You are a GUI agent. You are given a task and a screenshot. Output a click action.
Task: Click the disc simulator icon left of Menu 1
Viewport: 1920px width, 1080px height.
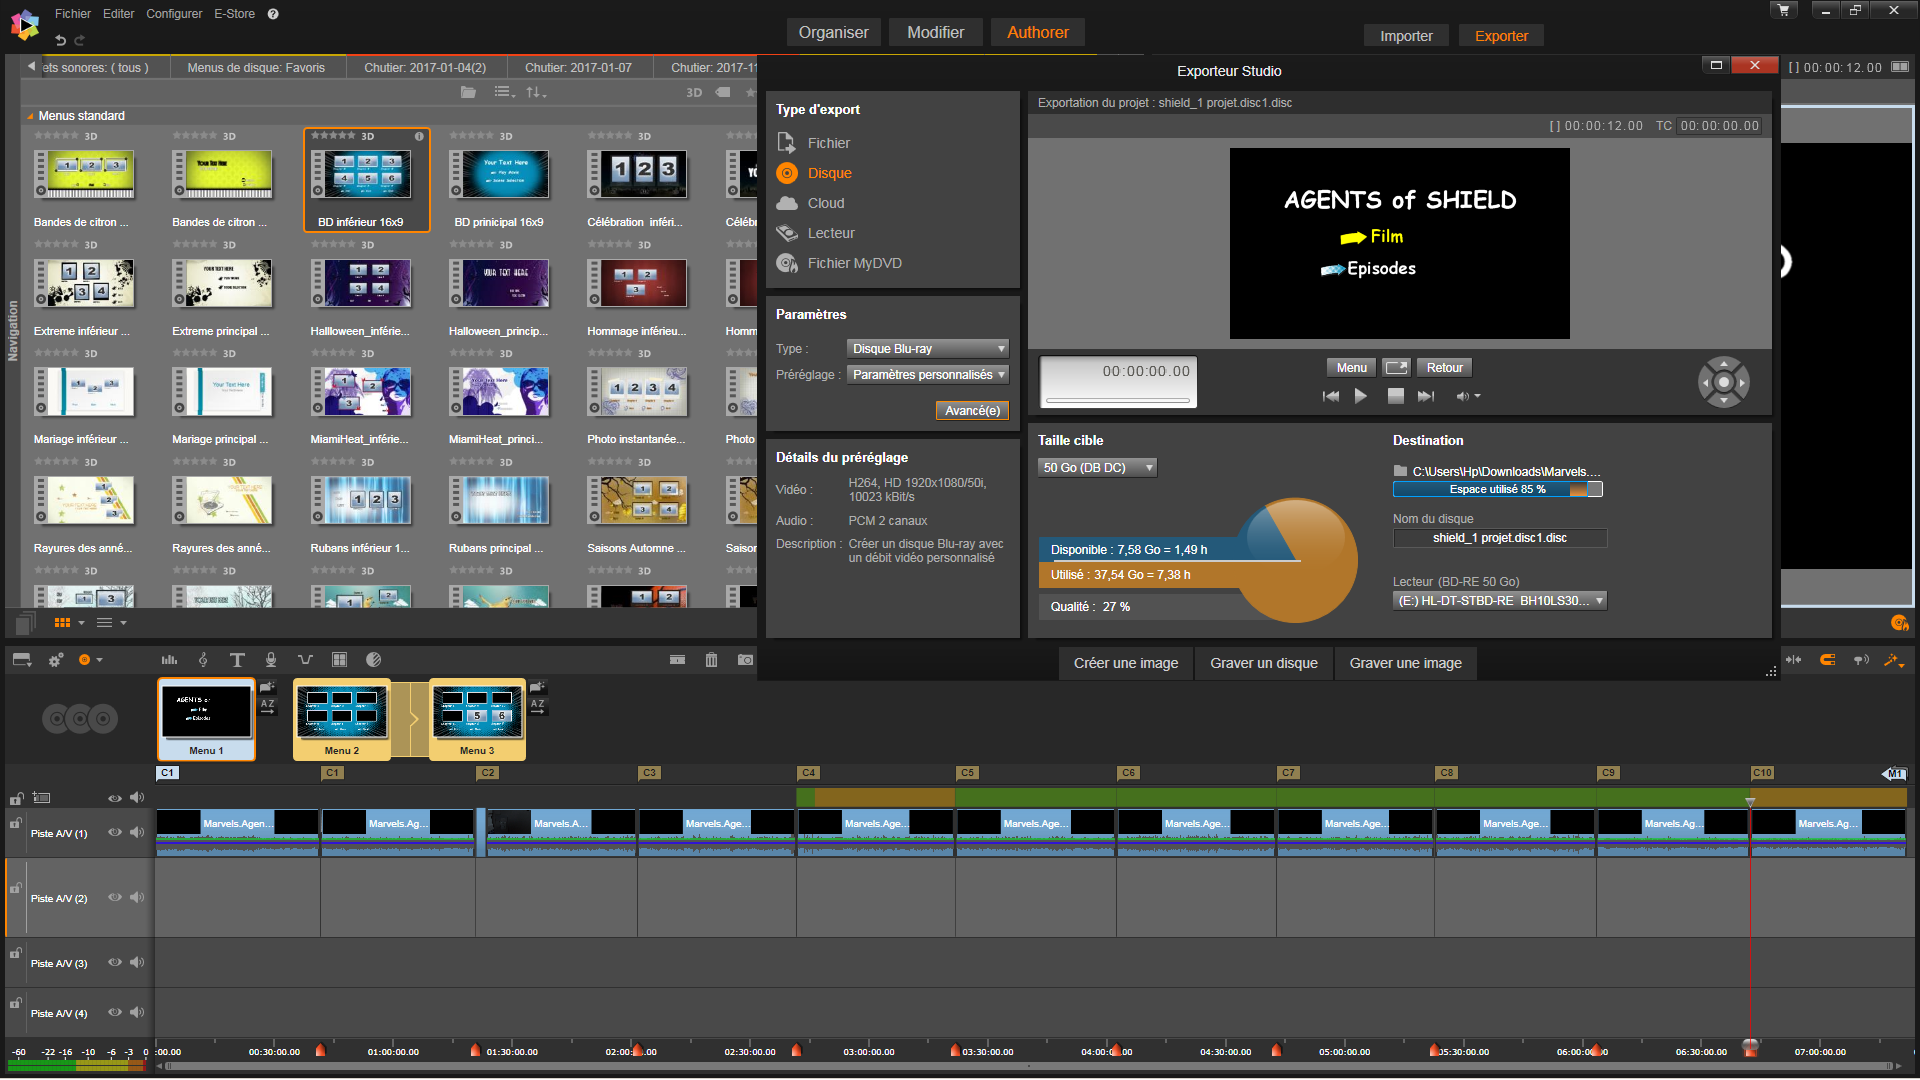[x=80, y=718]
